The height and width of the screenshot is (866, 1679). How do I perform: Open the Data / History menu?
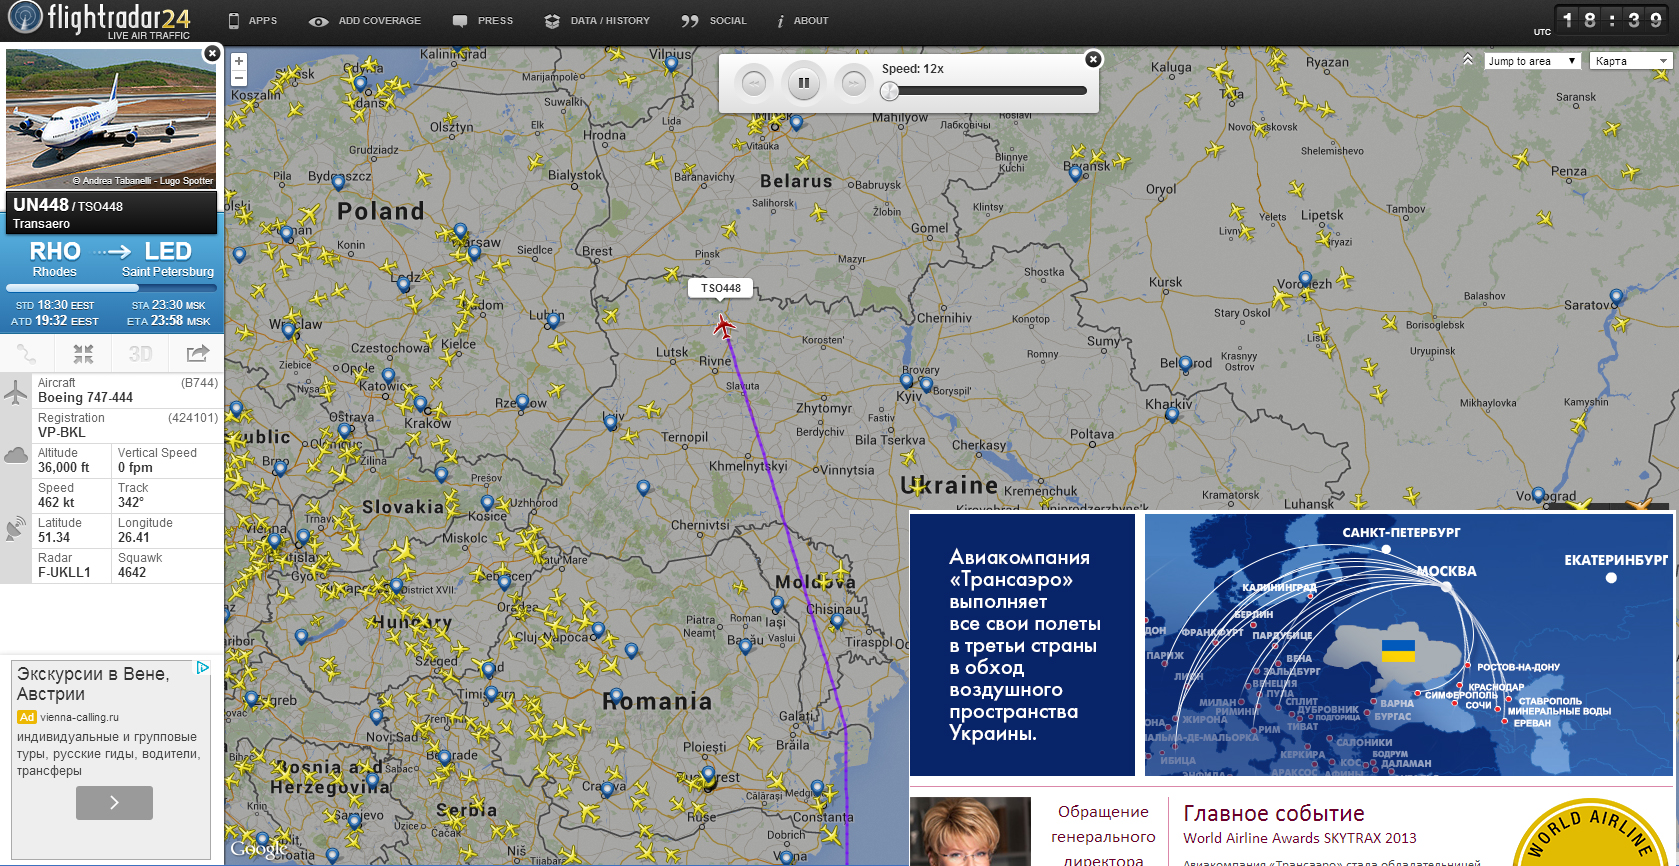tap(598, 21)
